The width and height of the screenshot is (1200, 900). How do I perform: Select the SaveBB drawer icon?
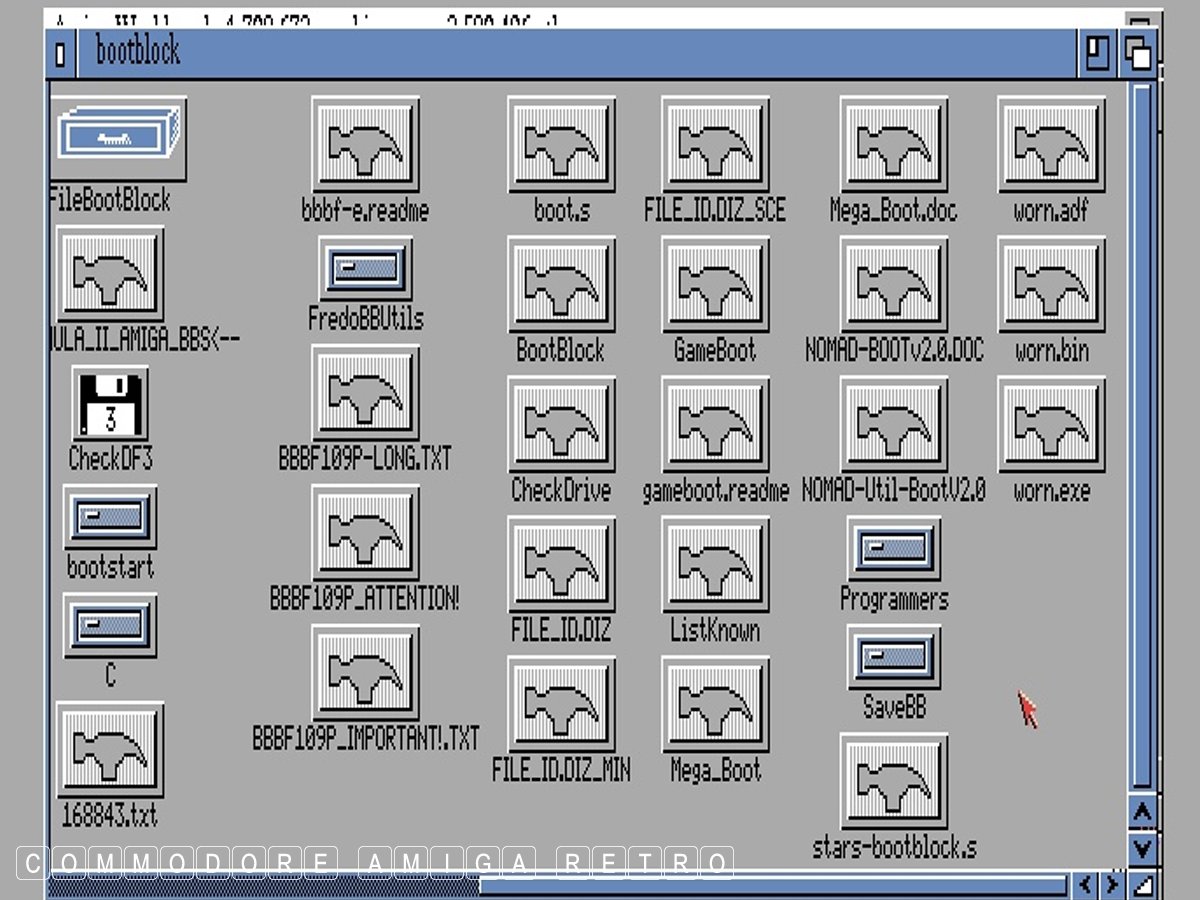pos(893,656)
